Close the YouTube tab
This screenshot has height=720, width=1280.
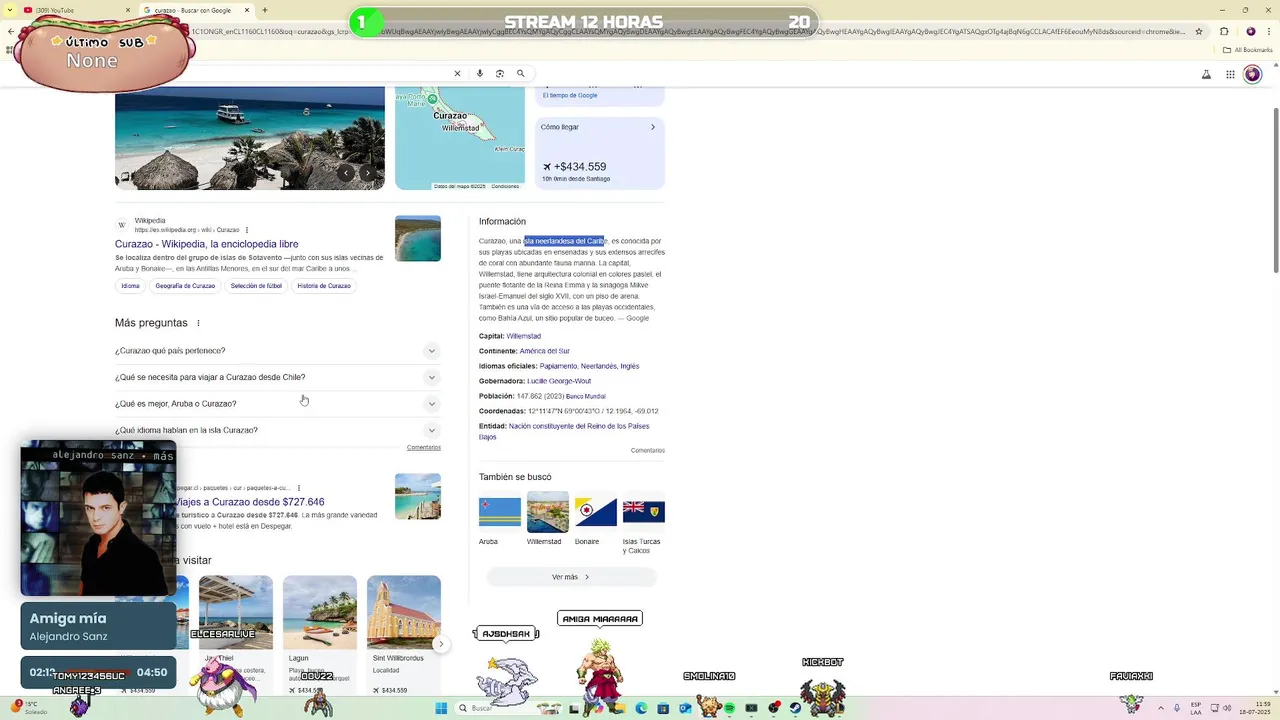click(127, 10)
